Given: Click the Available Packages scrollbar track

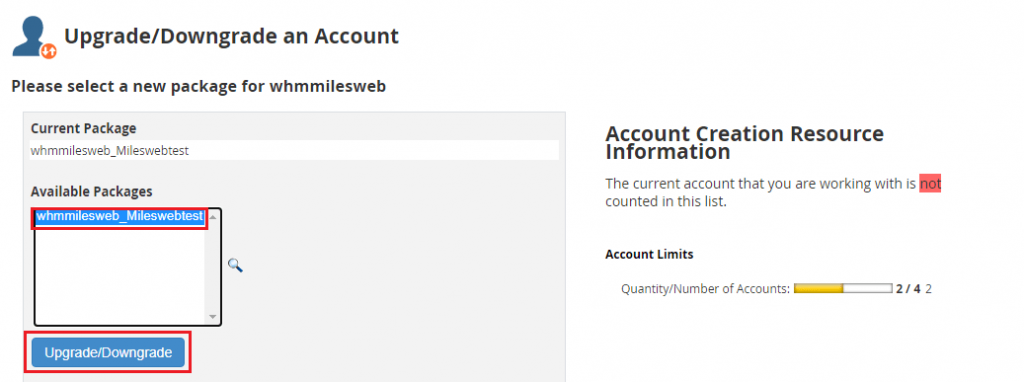Looking at the screenshot, I should click(x=213, y=266).
